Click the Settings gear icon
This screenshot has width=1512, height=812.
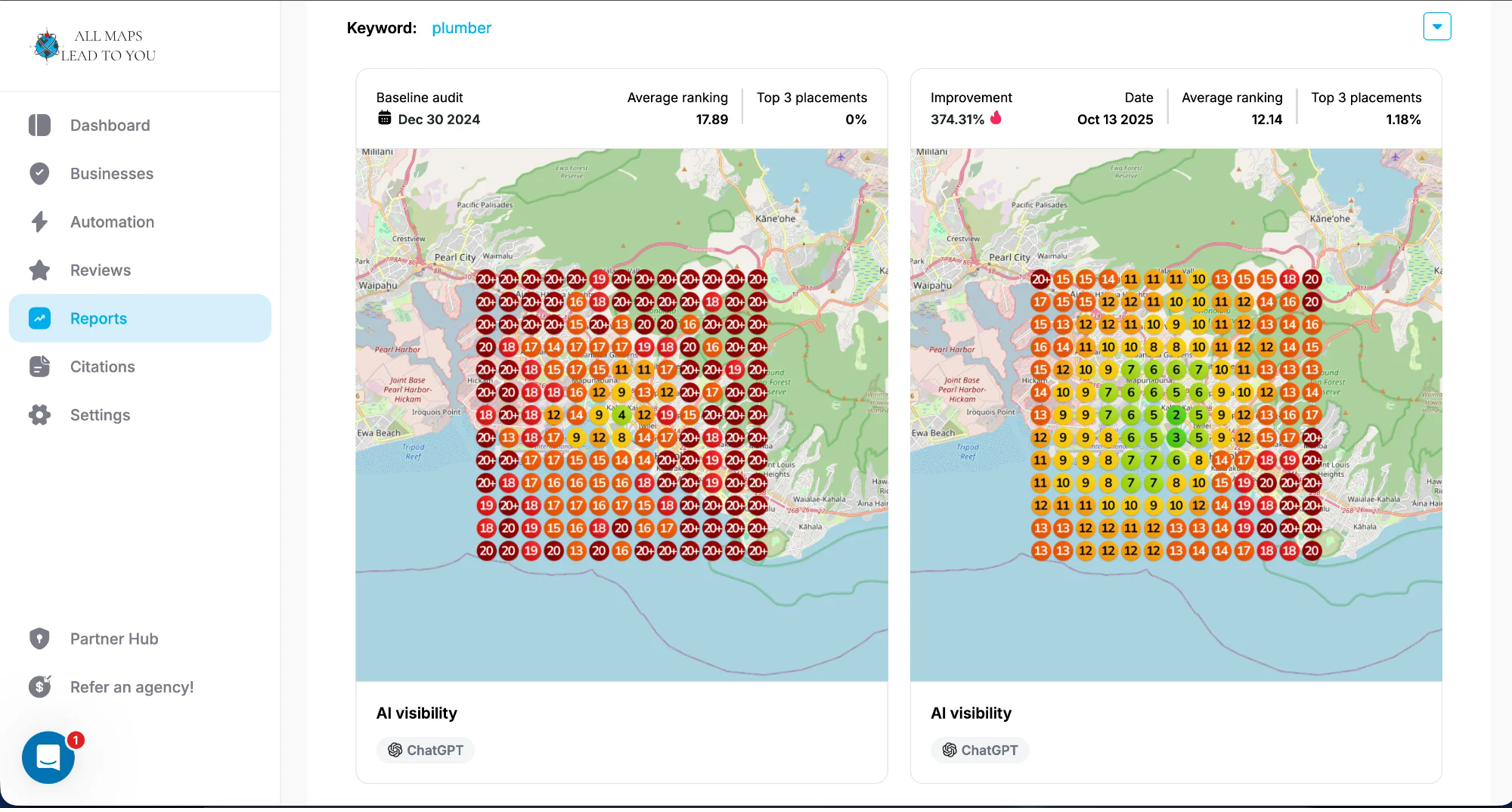tap(40, 415)
